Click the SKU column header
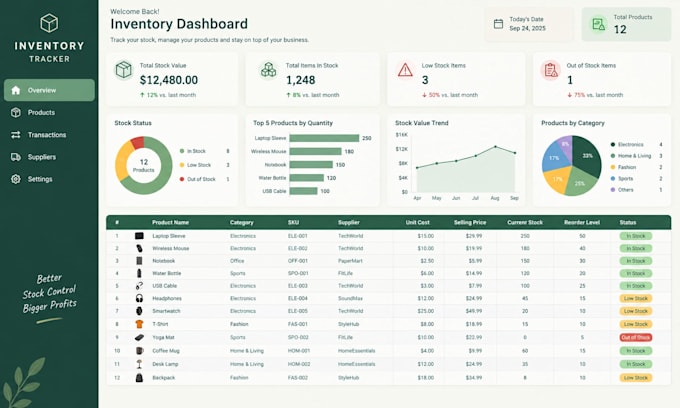680x408 pixels. coord(293,222)
